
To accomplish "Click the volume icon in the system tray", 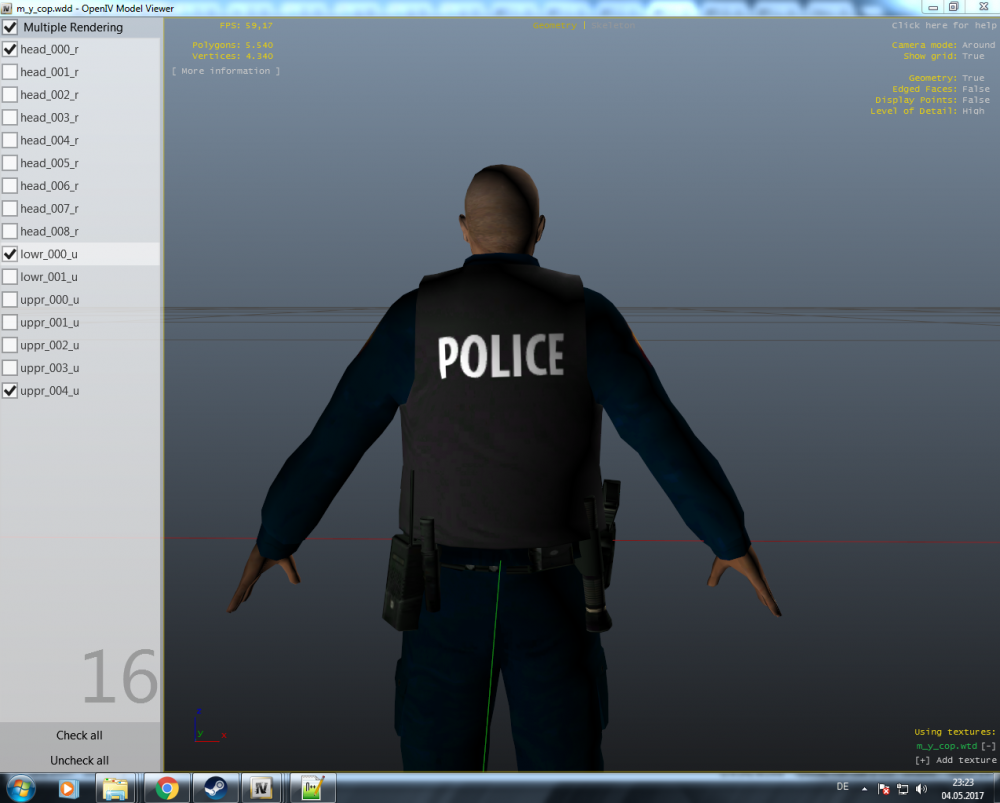I will pyautogui.click(x=922, y=788).
